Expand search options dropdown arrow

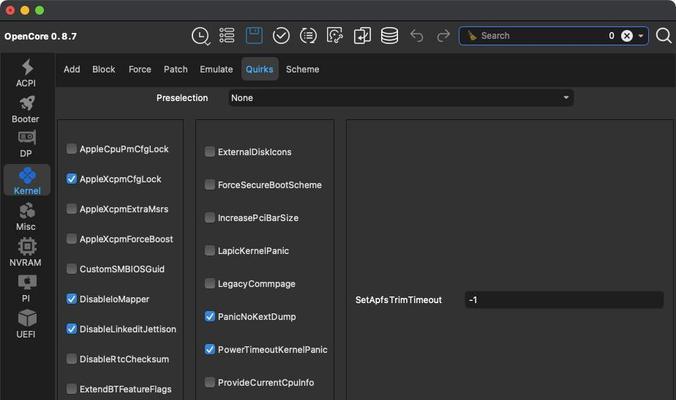[641, 36]
